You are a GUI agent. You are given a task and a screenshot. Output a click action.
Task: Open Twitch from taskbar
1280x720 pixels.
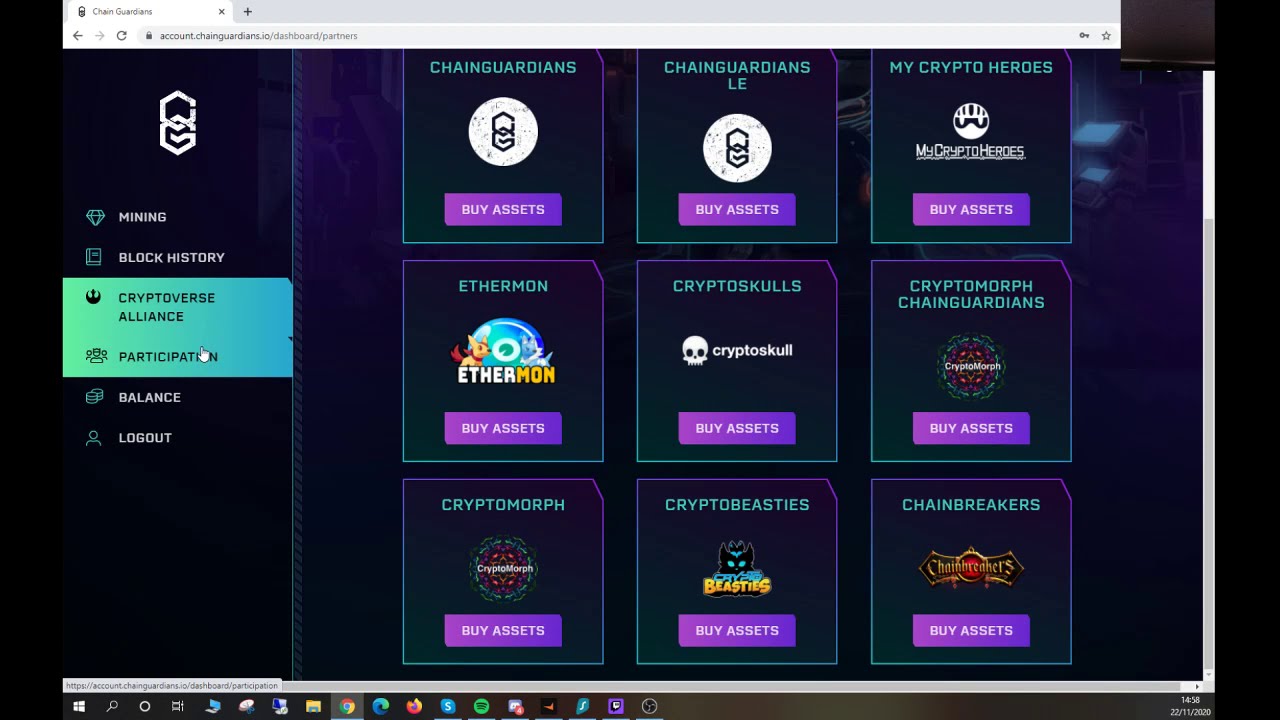pyautogui.click(x=616, y=706)
